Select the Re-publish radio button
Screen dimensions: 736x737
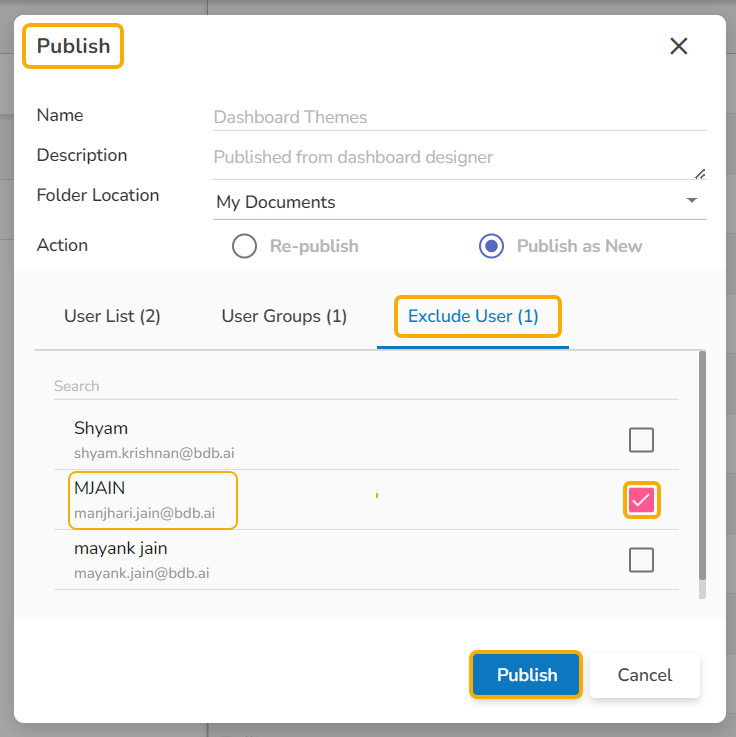pyautogui.click(x=245, y=246)
